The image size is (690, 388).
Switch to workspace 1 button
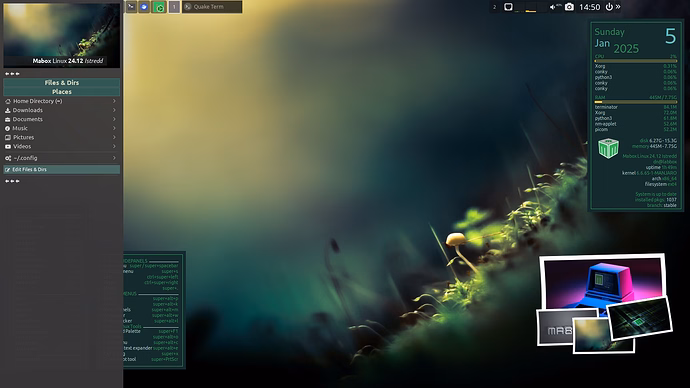pyautogui.click(x=174, y=7)
